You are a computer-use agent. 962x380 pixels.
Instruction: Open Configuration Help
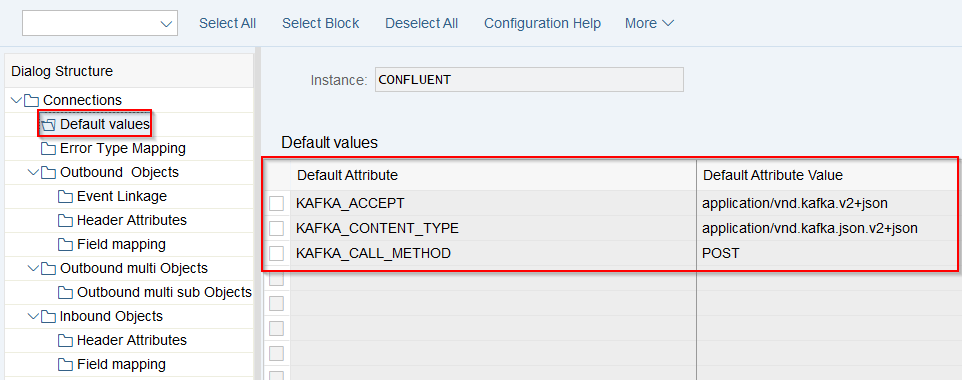542,23
